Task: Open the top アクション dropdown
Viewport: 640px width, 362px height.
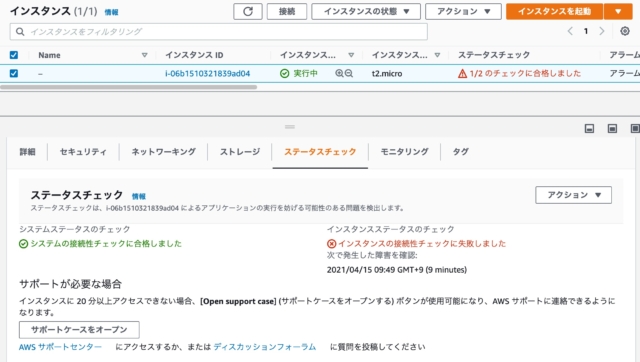Action: (x=463, y=11)
